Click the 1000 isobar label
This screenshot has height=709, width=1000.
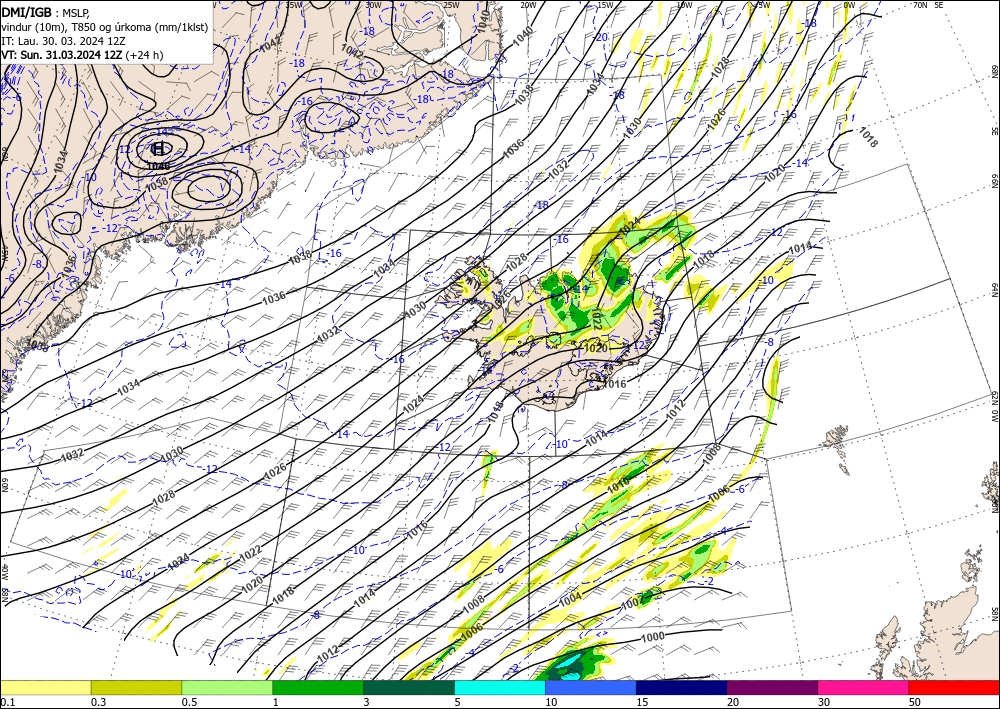[x=652, y=637]
